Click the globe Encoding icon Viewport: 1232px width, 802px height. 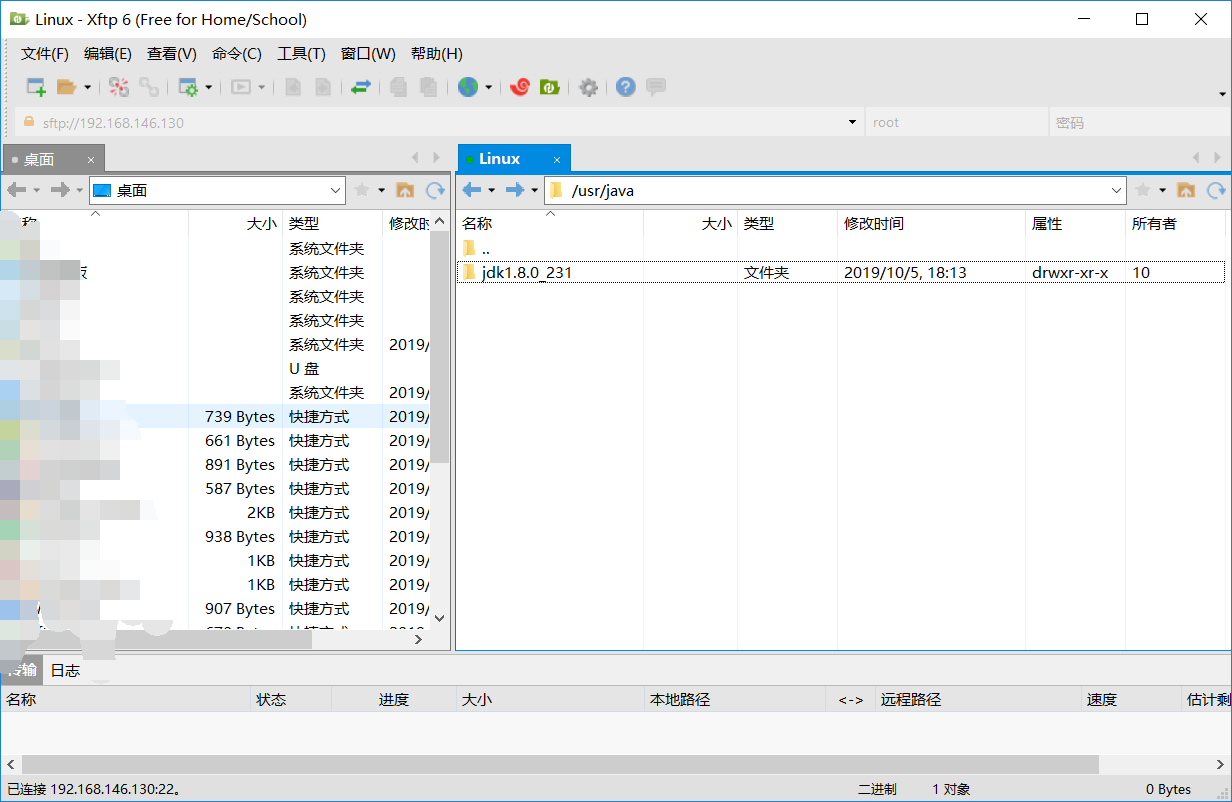[468, 87]
